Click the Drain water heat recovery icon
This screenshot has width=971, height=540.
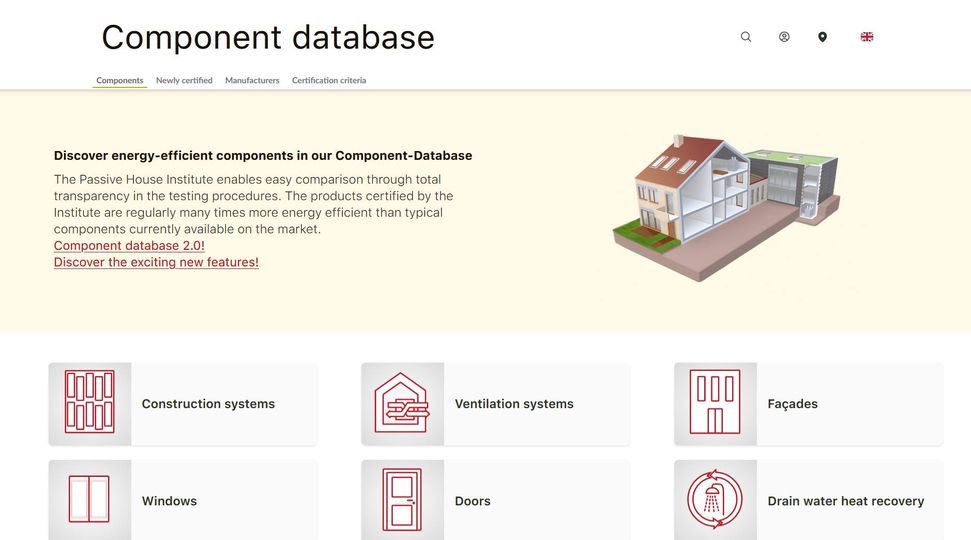tap(715, 499)
